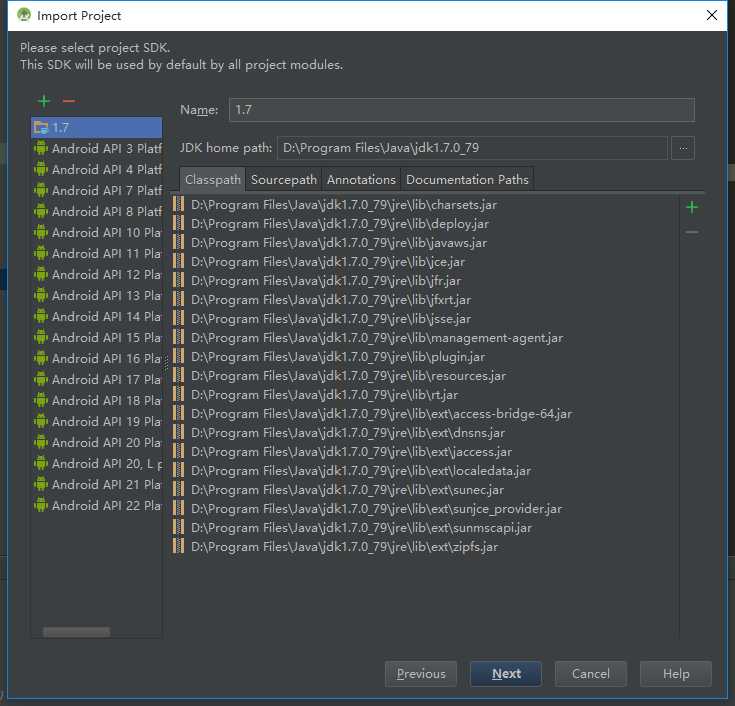Select resources.jar classpath entry
The height and width of the screenshot is (706, 735).
pyautogui.click(x=348, y=376)
